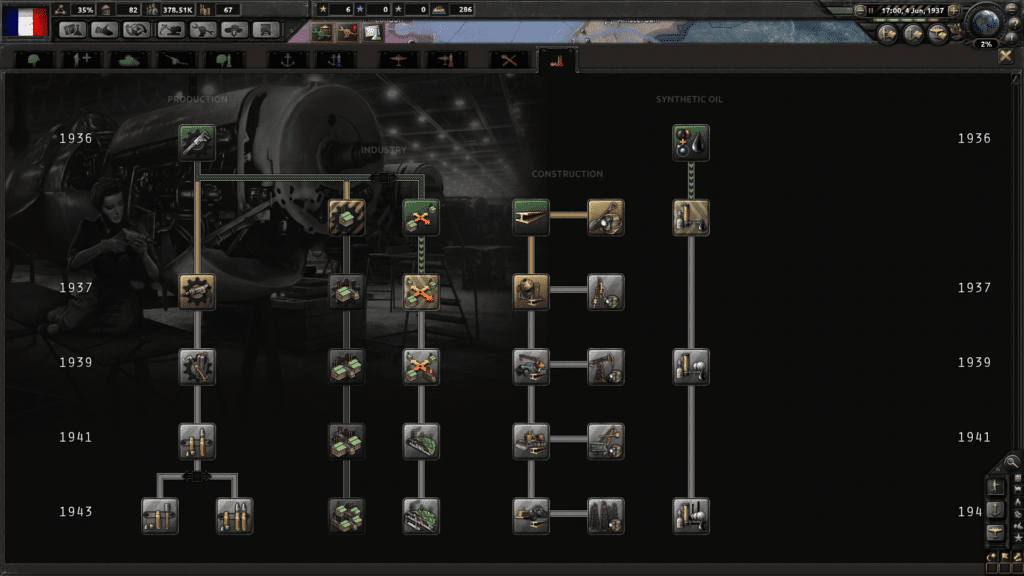Screen dimensions: 1024x576
Task: Click the 1936 Production machine tools technology
Action: pos(197,142)
